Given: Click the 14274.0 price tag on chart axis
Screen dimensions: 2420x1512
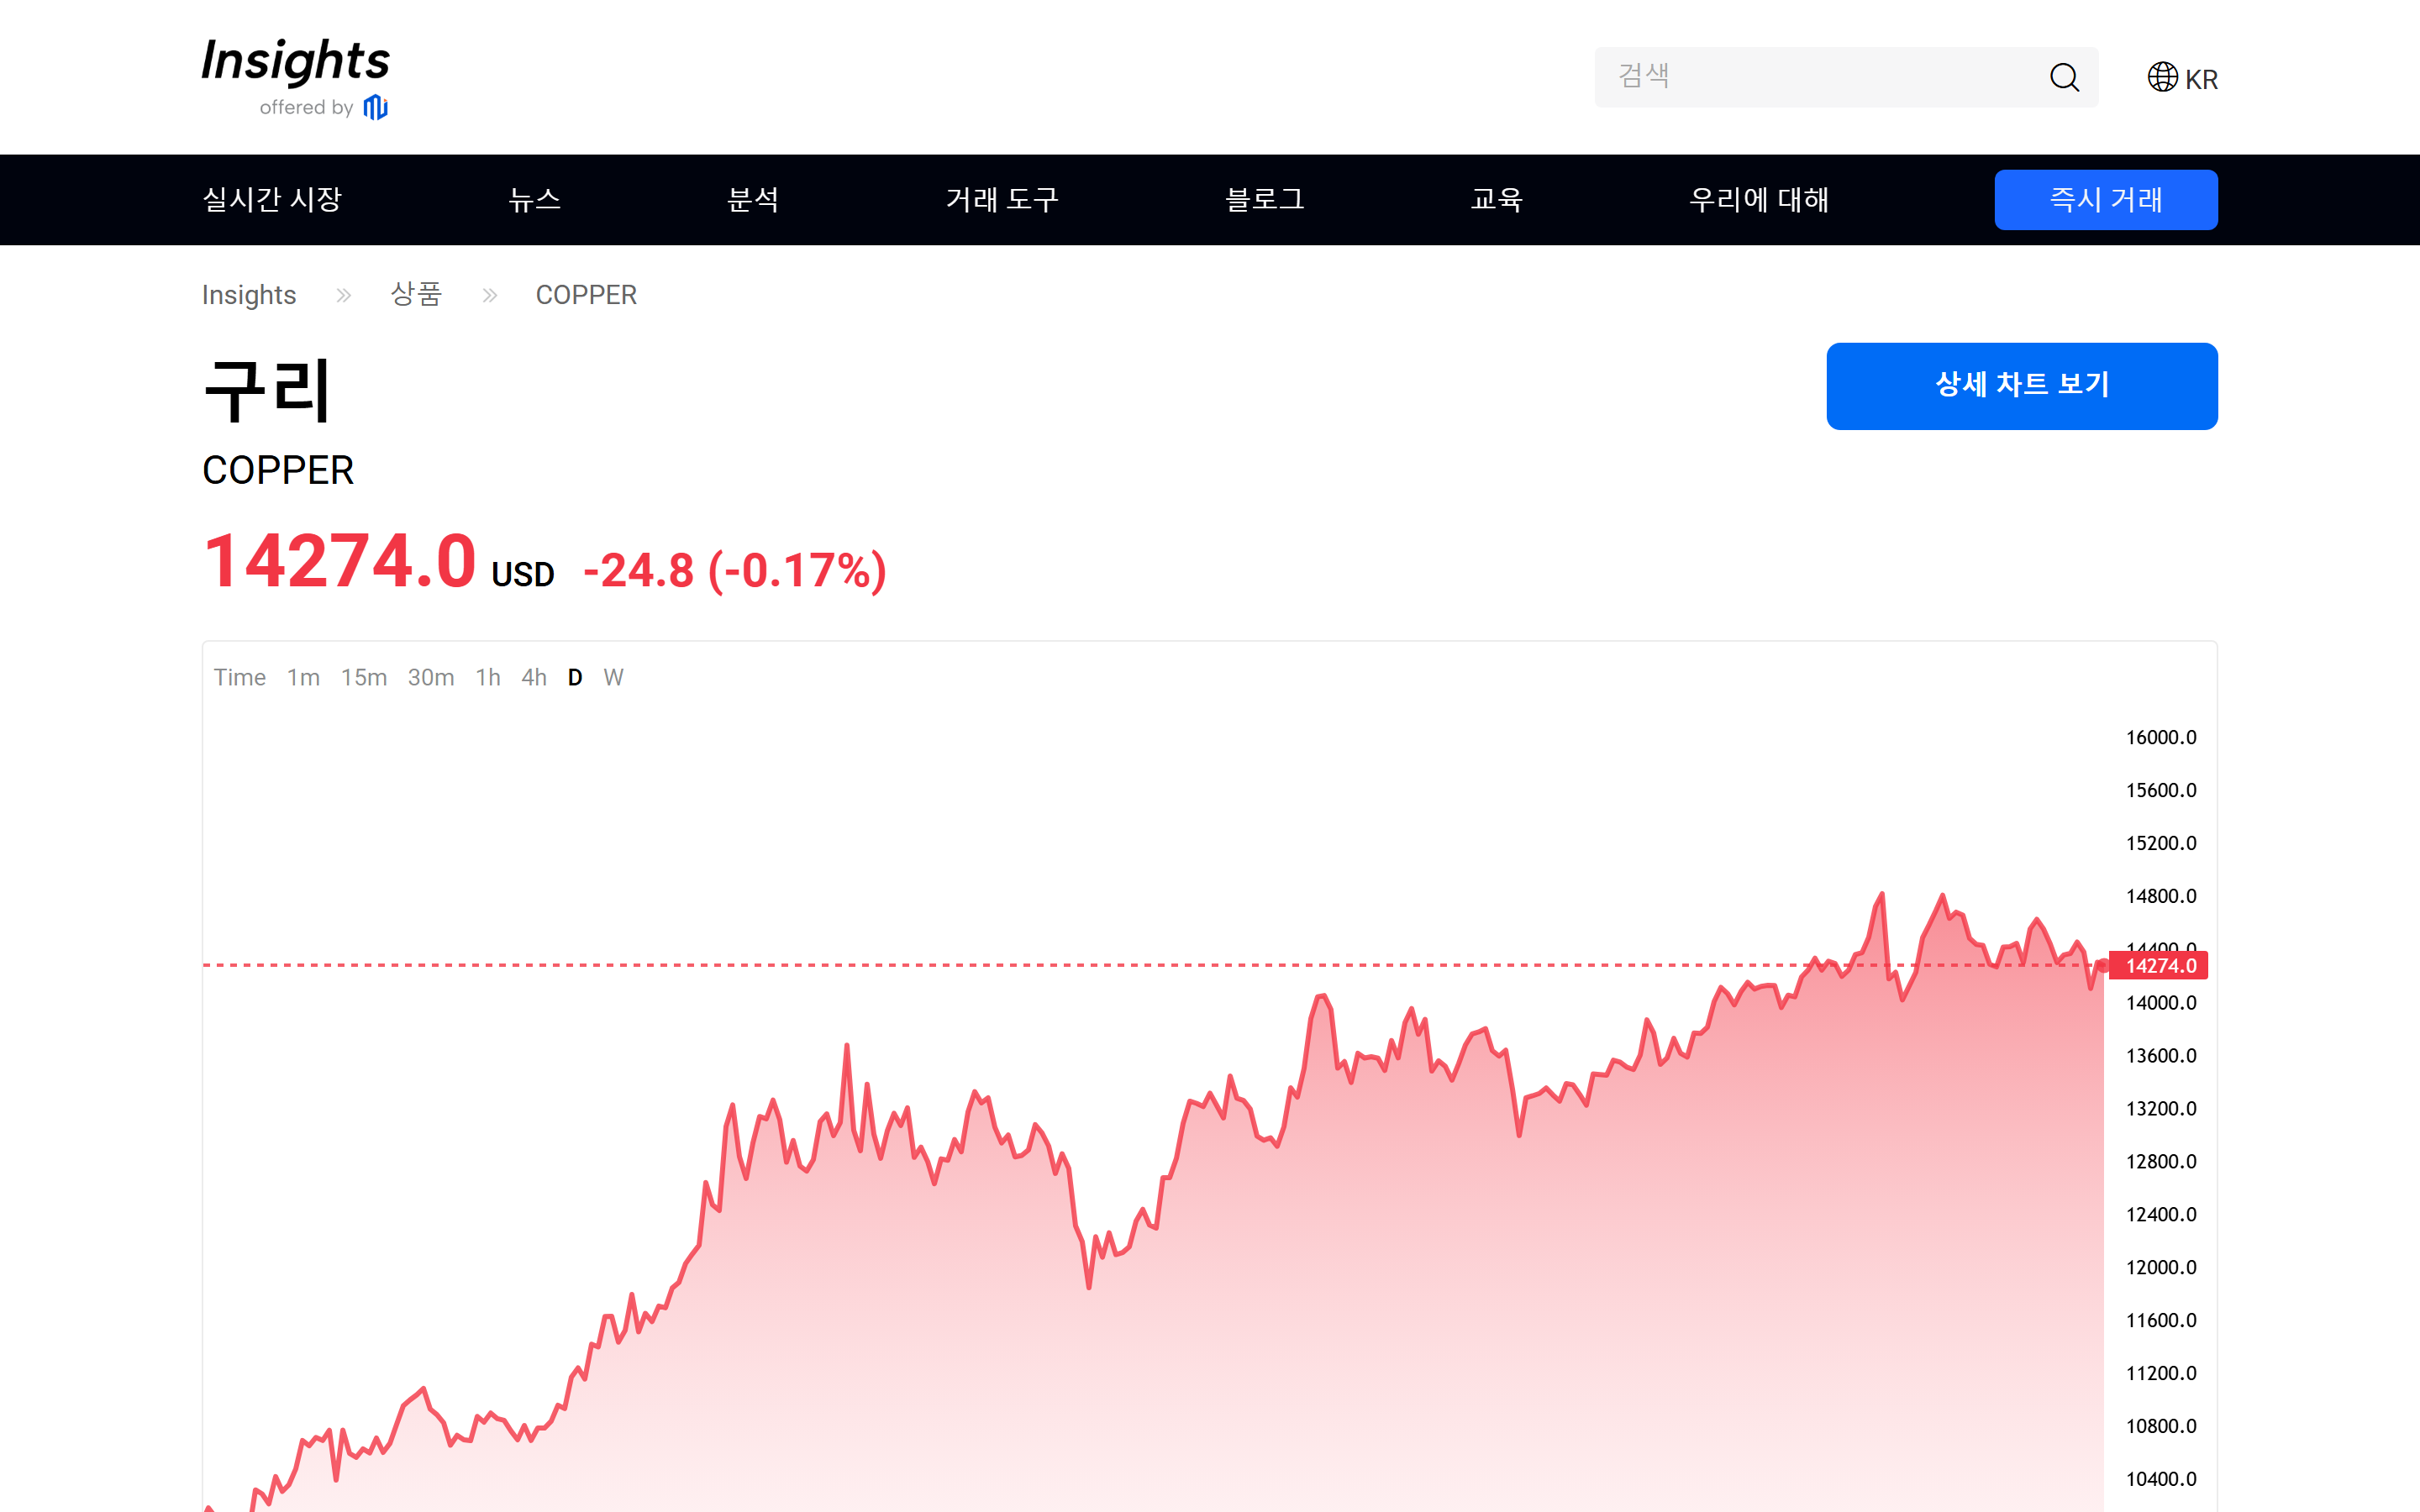Looking at the screenshot, I should pos(2159,966).
